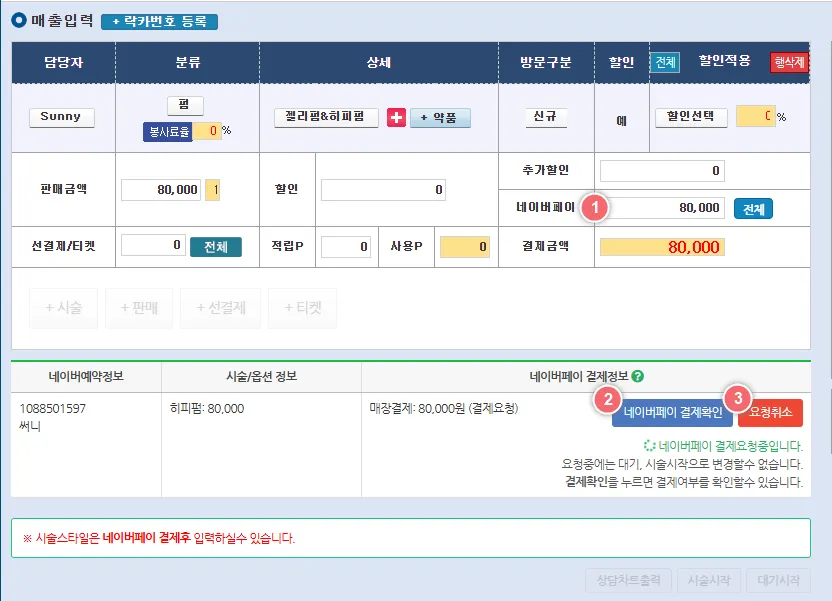Edit the 선결제/티켓 amount field
Screen dimensions: 832x601
tap(153, 245)
